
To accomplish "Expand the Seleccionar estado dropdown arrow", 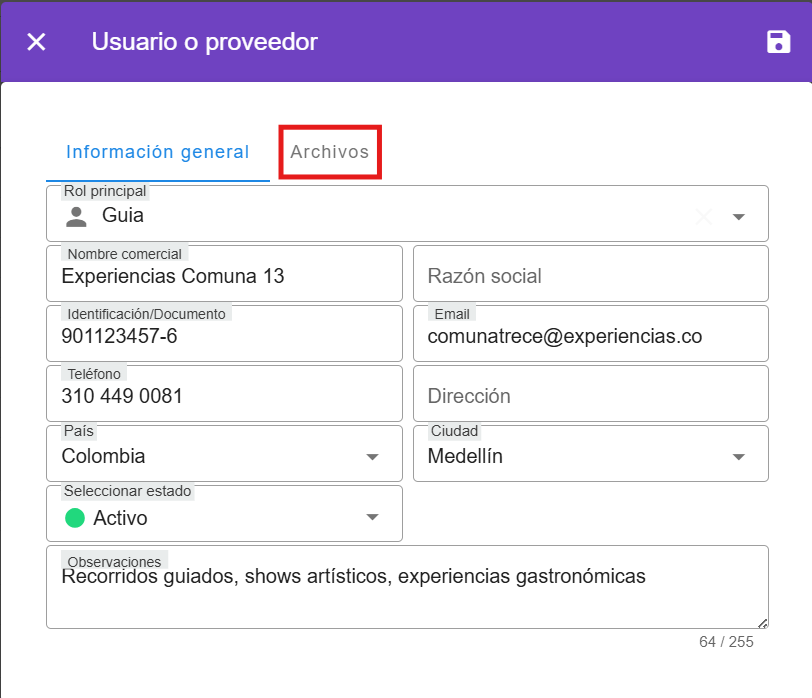I will (x=372, y=517).
